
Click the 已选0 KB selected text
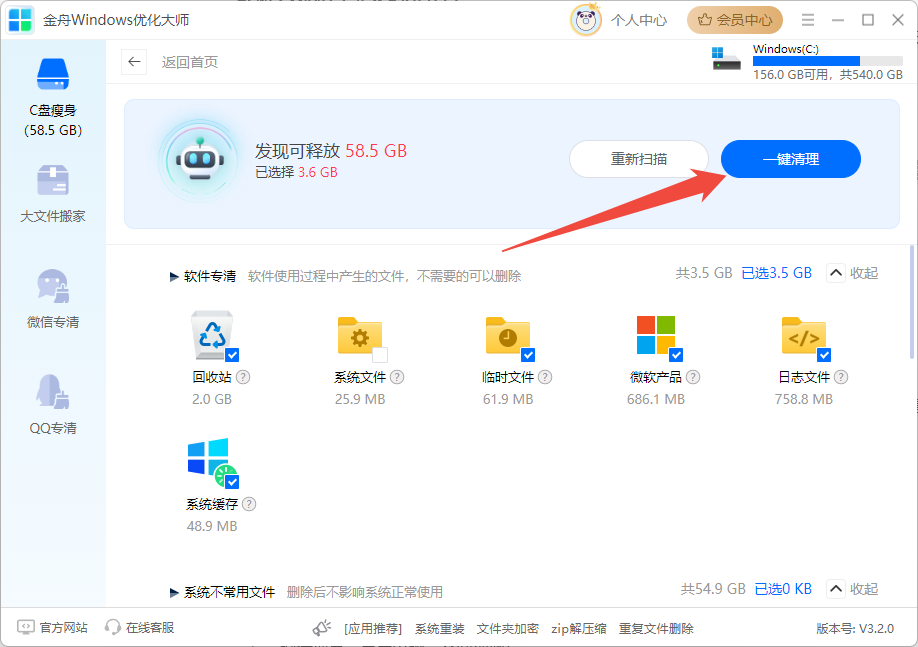tap(783, 589)
